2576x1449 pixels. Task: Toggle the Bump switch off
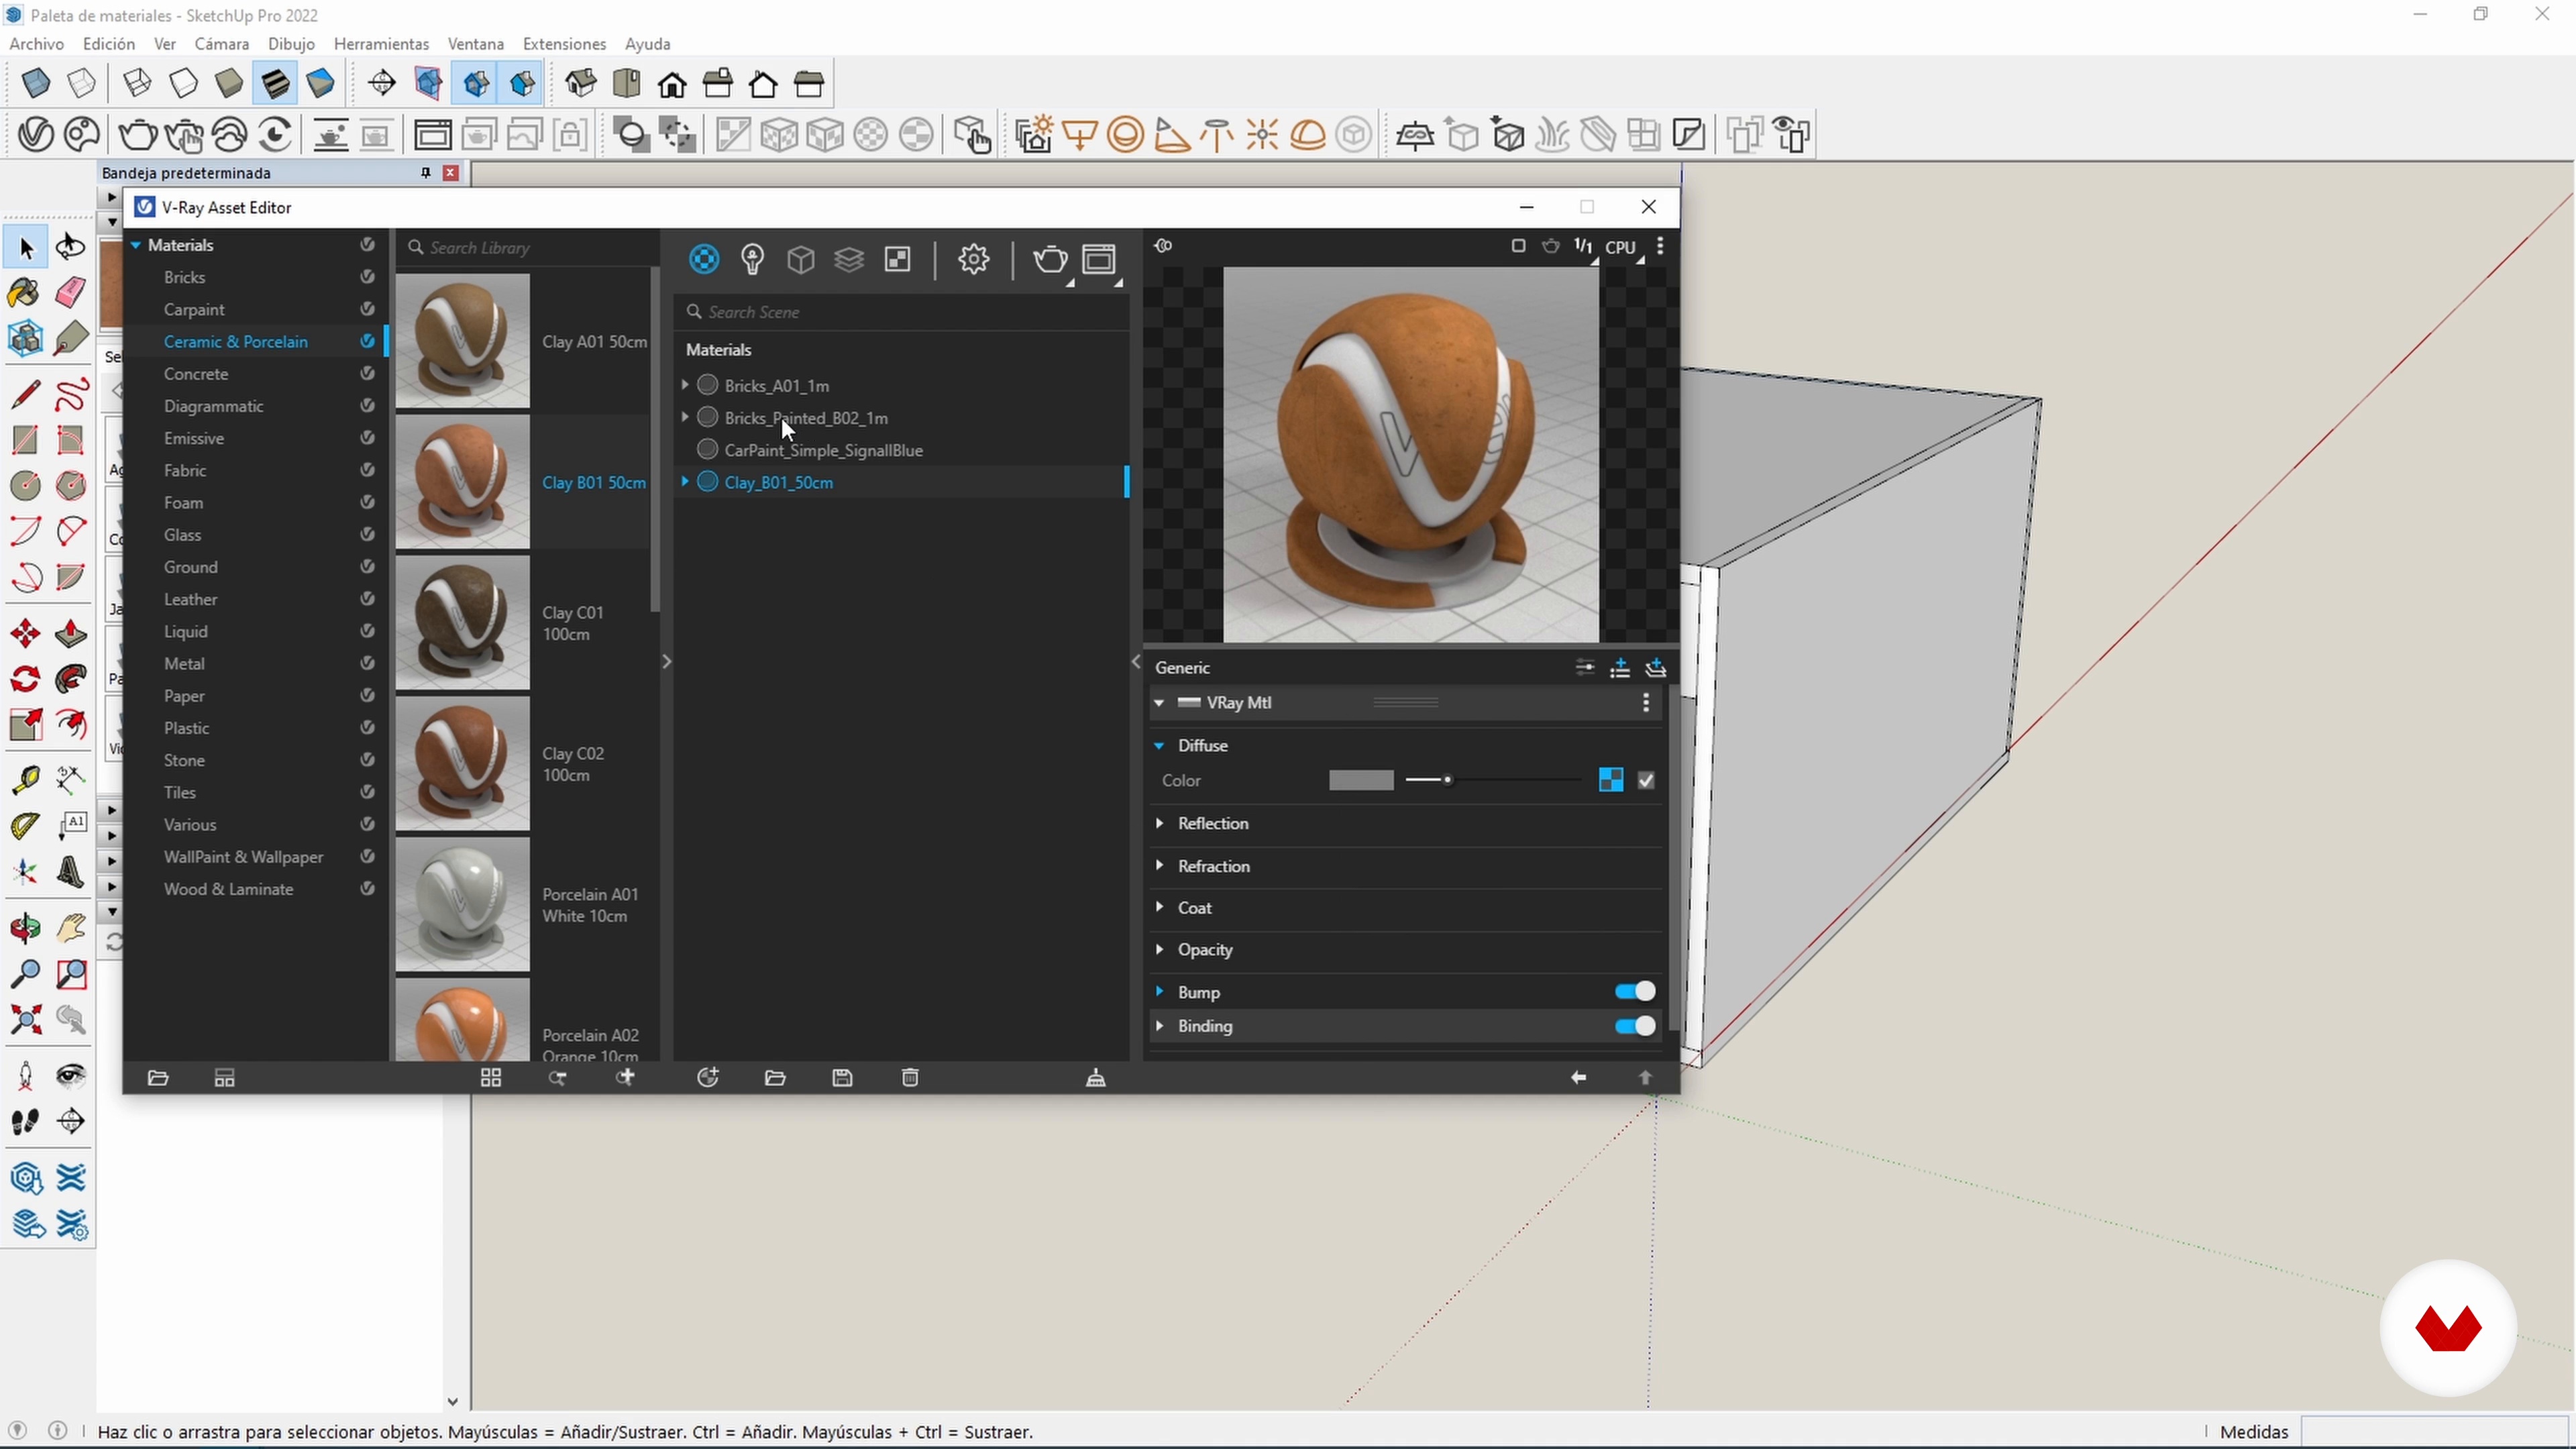tap(1635, 992)
